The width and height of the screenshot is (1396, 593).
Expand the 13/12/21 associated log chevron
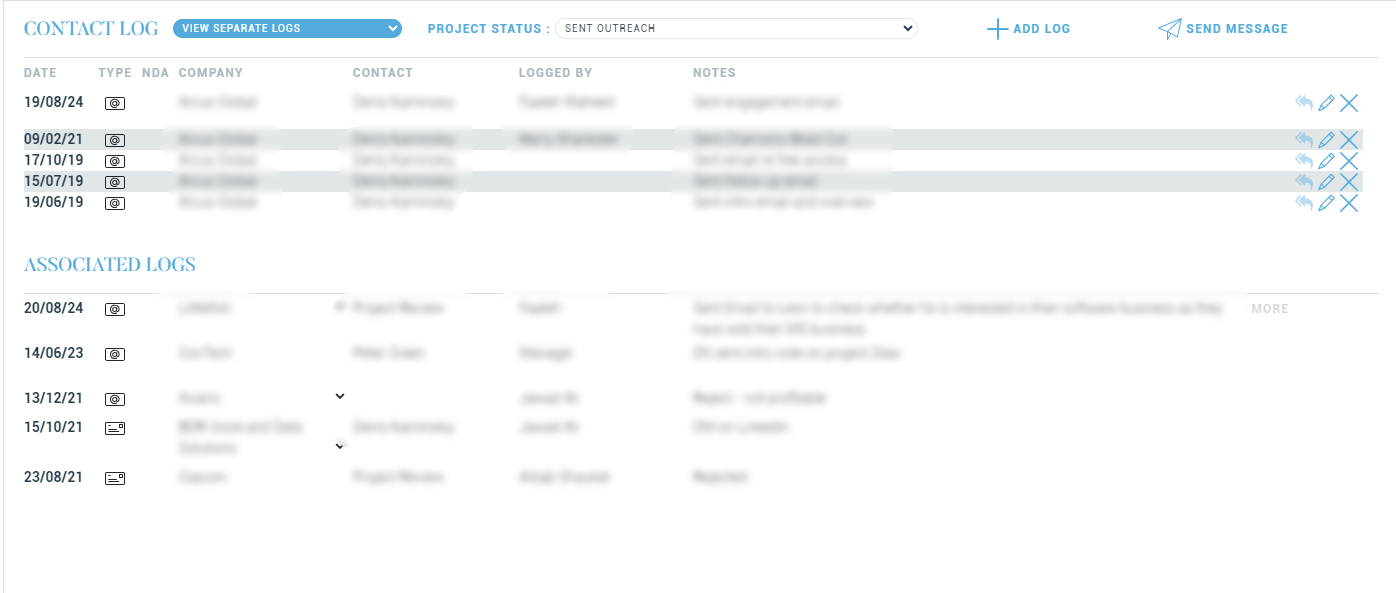pos(339,397)
